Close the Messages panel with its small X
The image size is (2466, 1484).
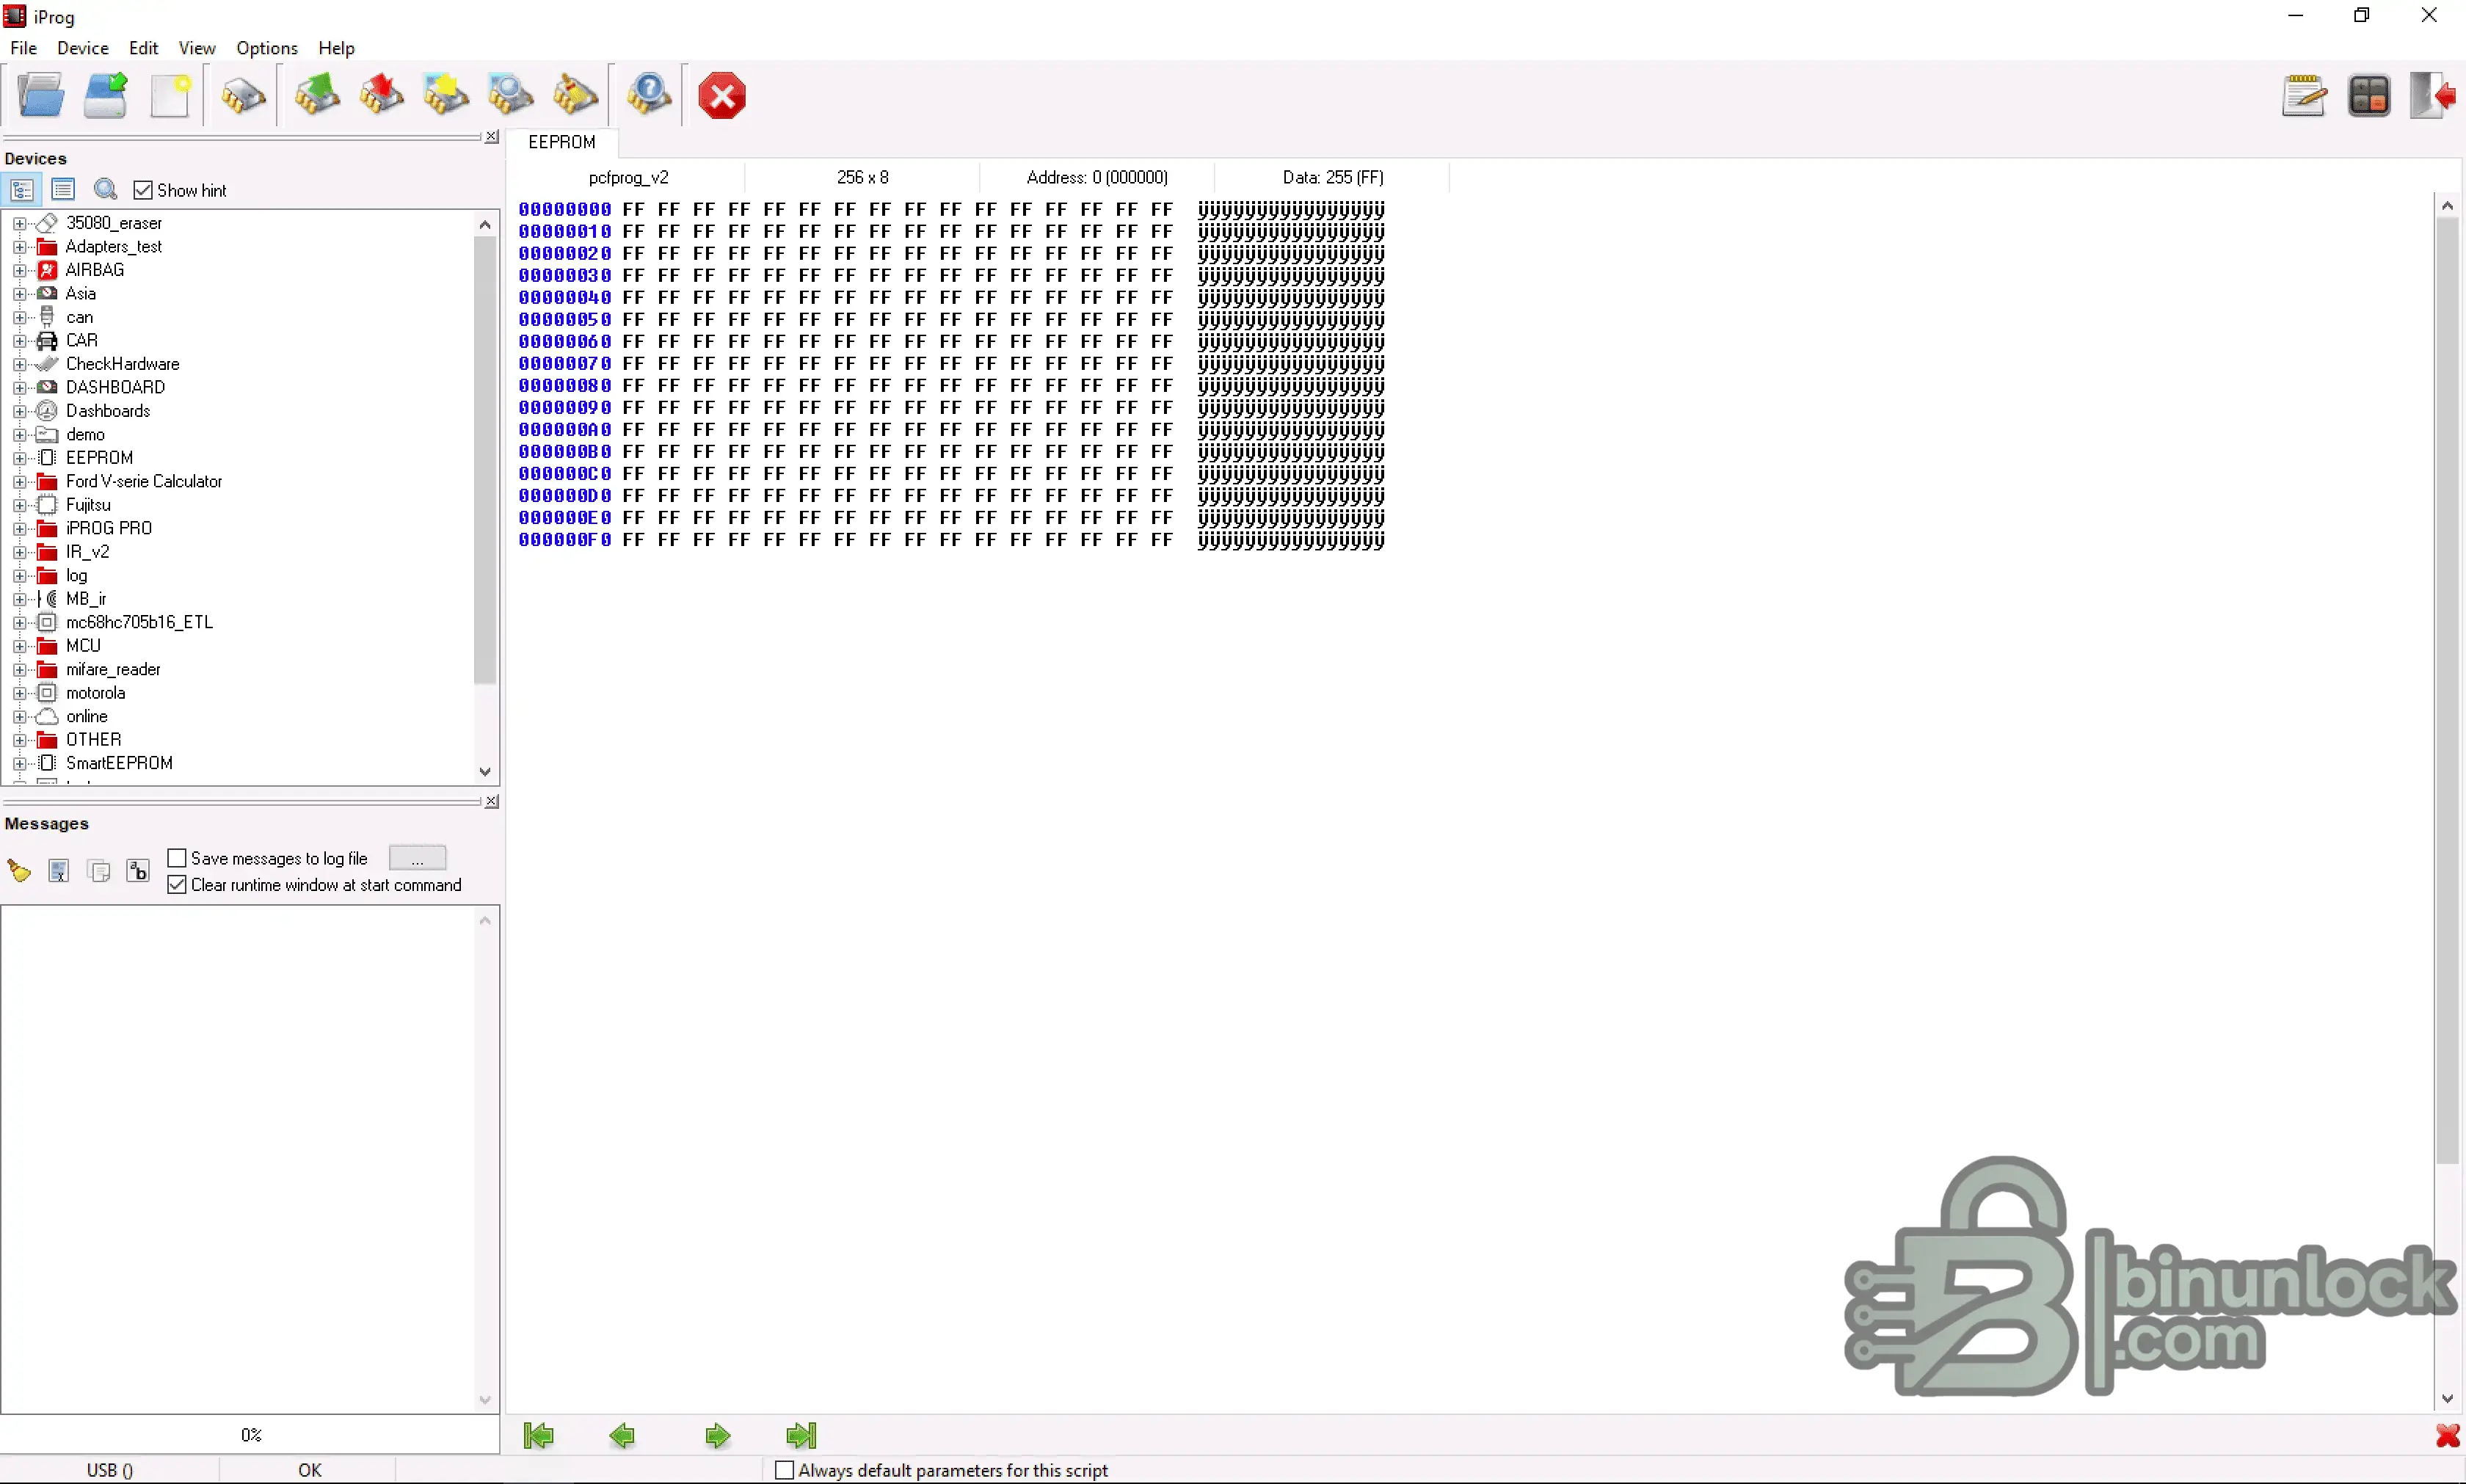click(x=492, y=802)
